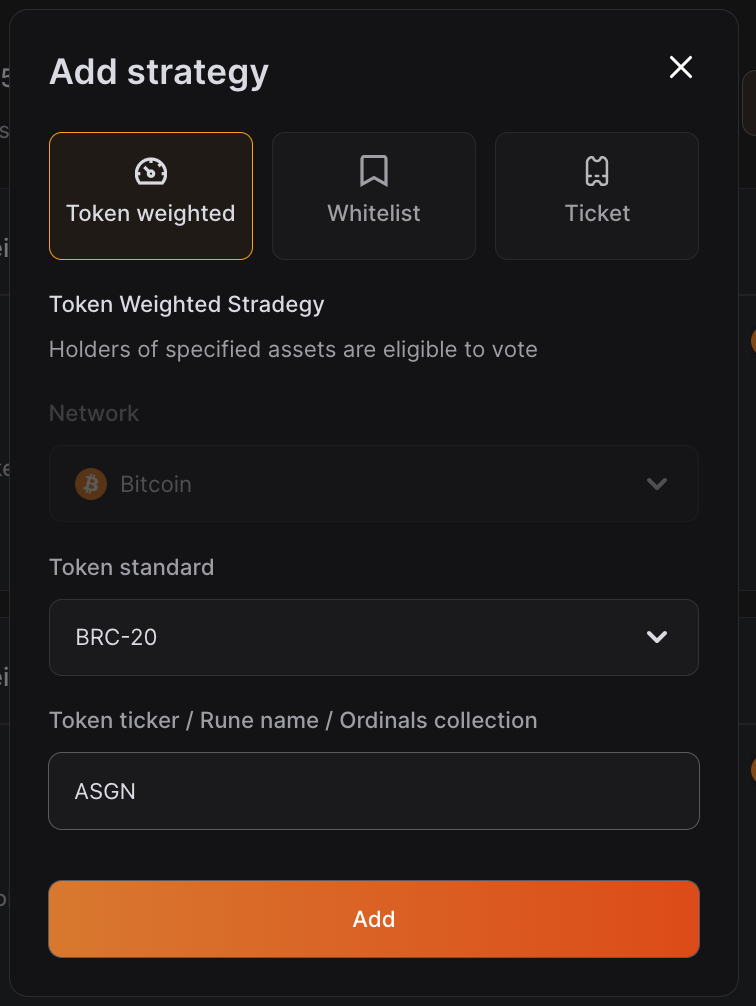Select the Token weighted strategy tab
This screenshot has width=756, height=1006.
click(151, 196)
